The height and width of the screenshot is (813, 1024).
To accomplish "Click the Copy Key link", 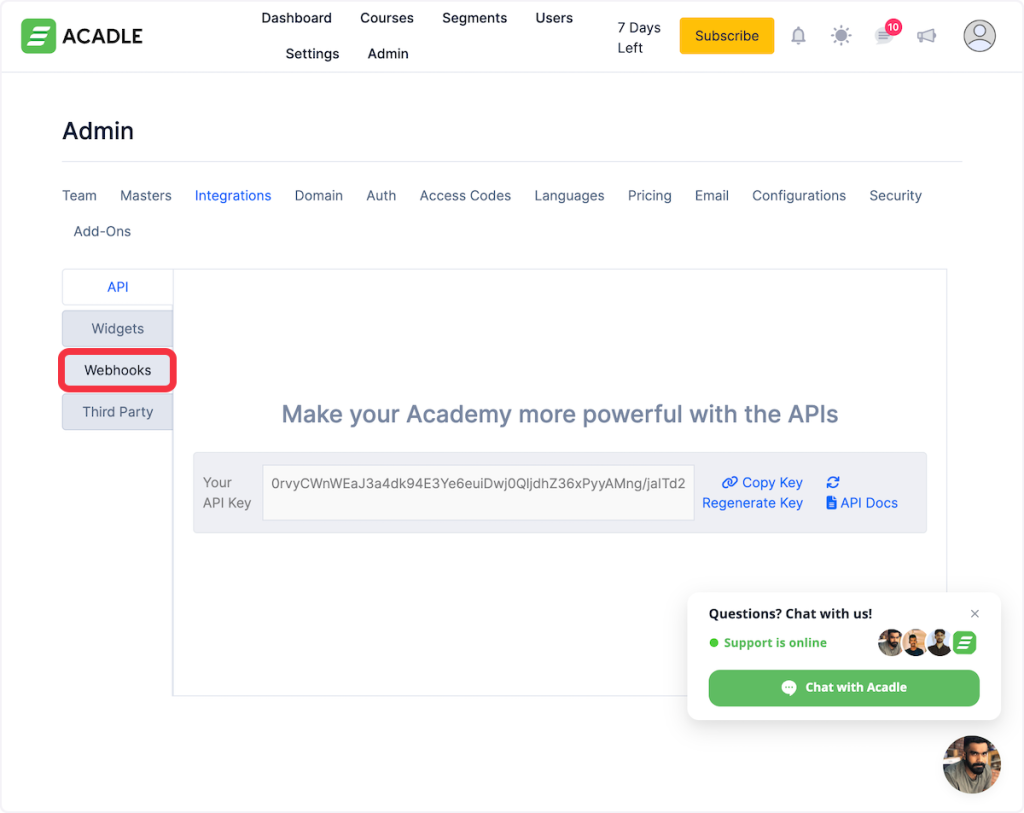I will 762,482.
